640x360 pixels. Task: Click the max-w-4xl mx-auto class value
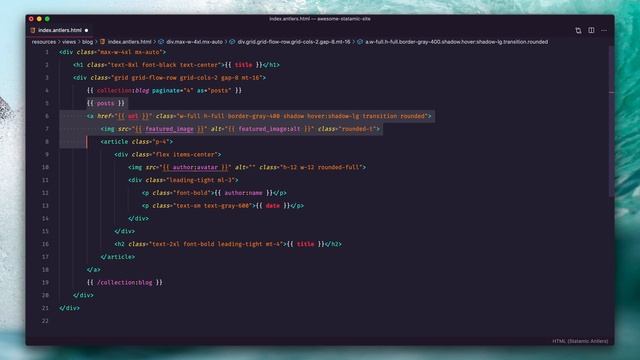(130, 52)
